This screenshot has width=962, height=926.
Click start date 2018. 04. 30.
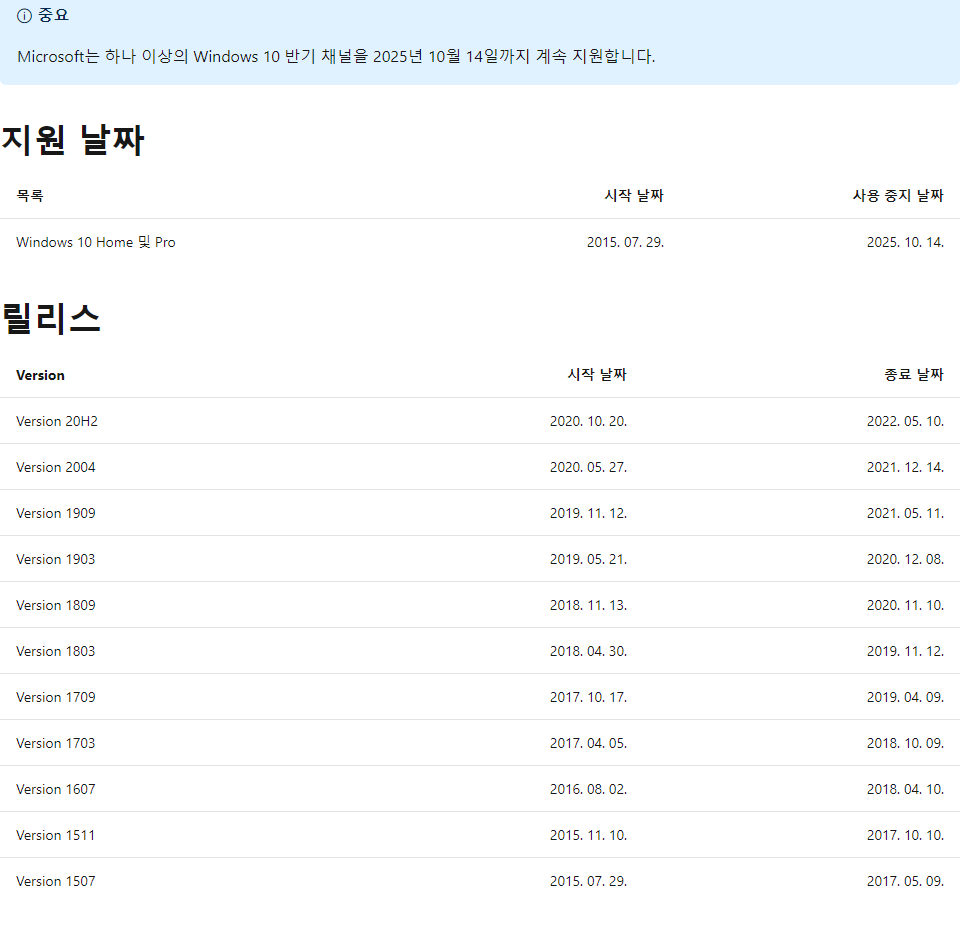588,652
